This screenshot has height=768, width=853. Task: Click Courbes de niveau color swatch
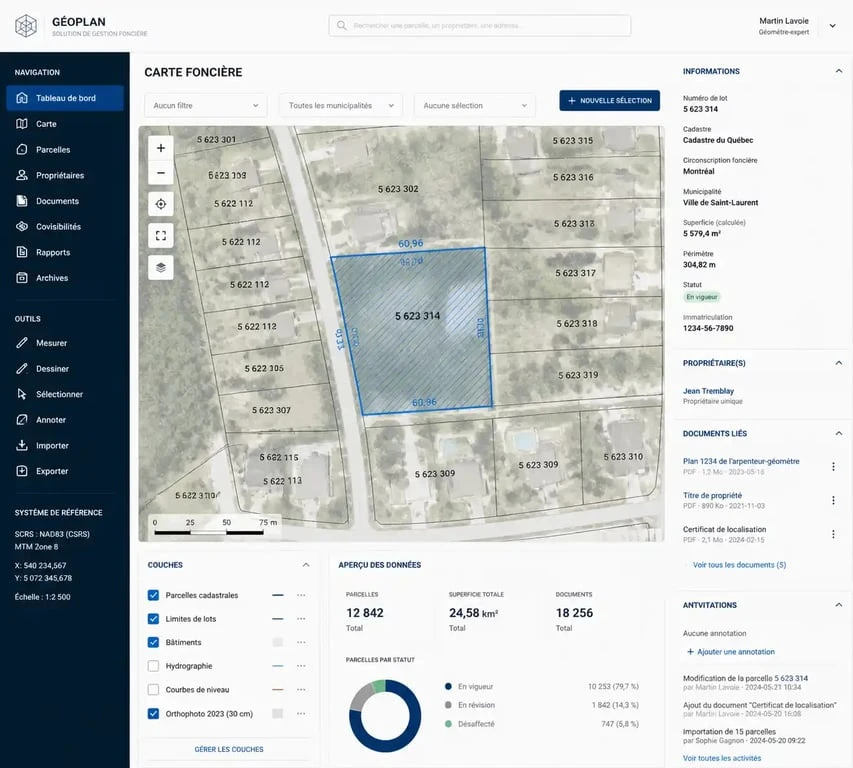pos(277,690)
